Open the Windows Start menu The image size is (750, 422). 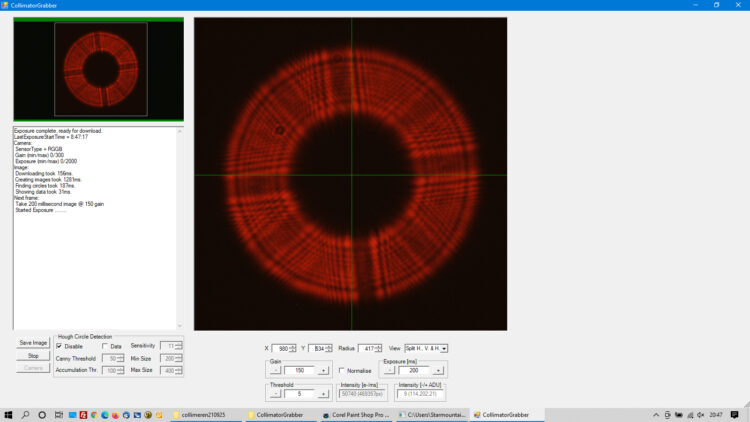tap(8, 415)
